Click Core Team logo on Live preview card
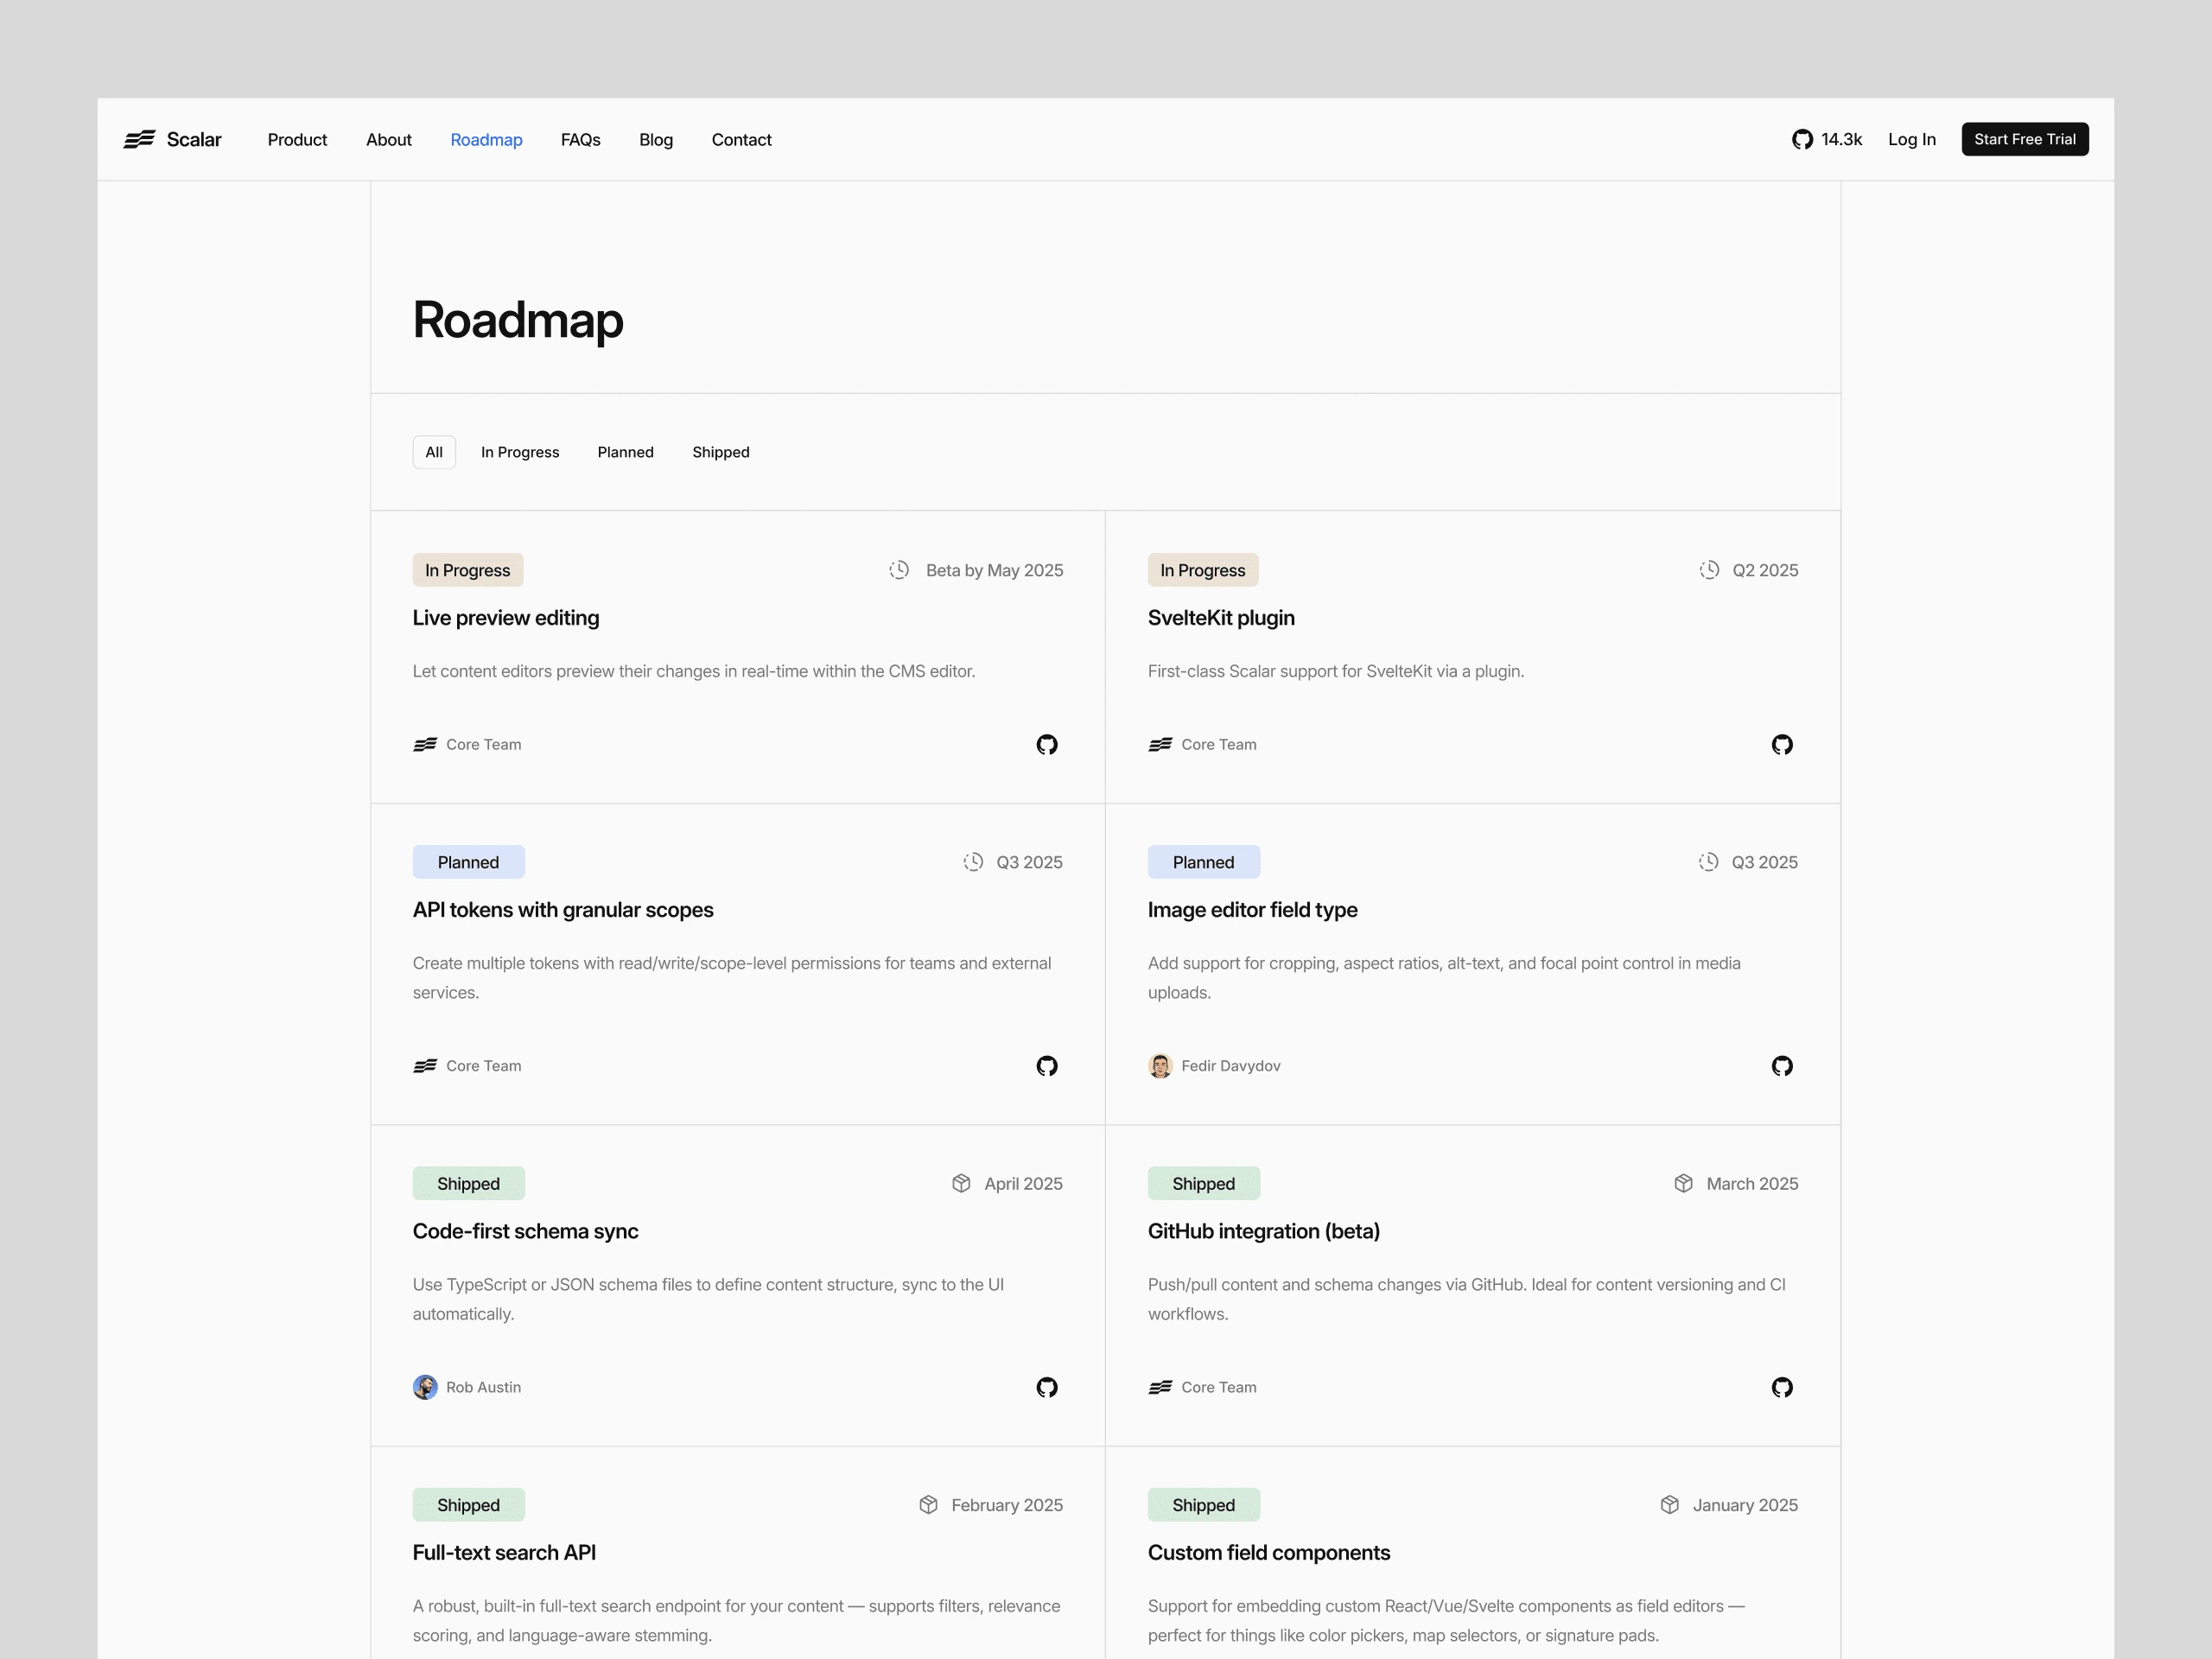 pyautogui.click(x=425, y=744)
